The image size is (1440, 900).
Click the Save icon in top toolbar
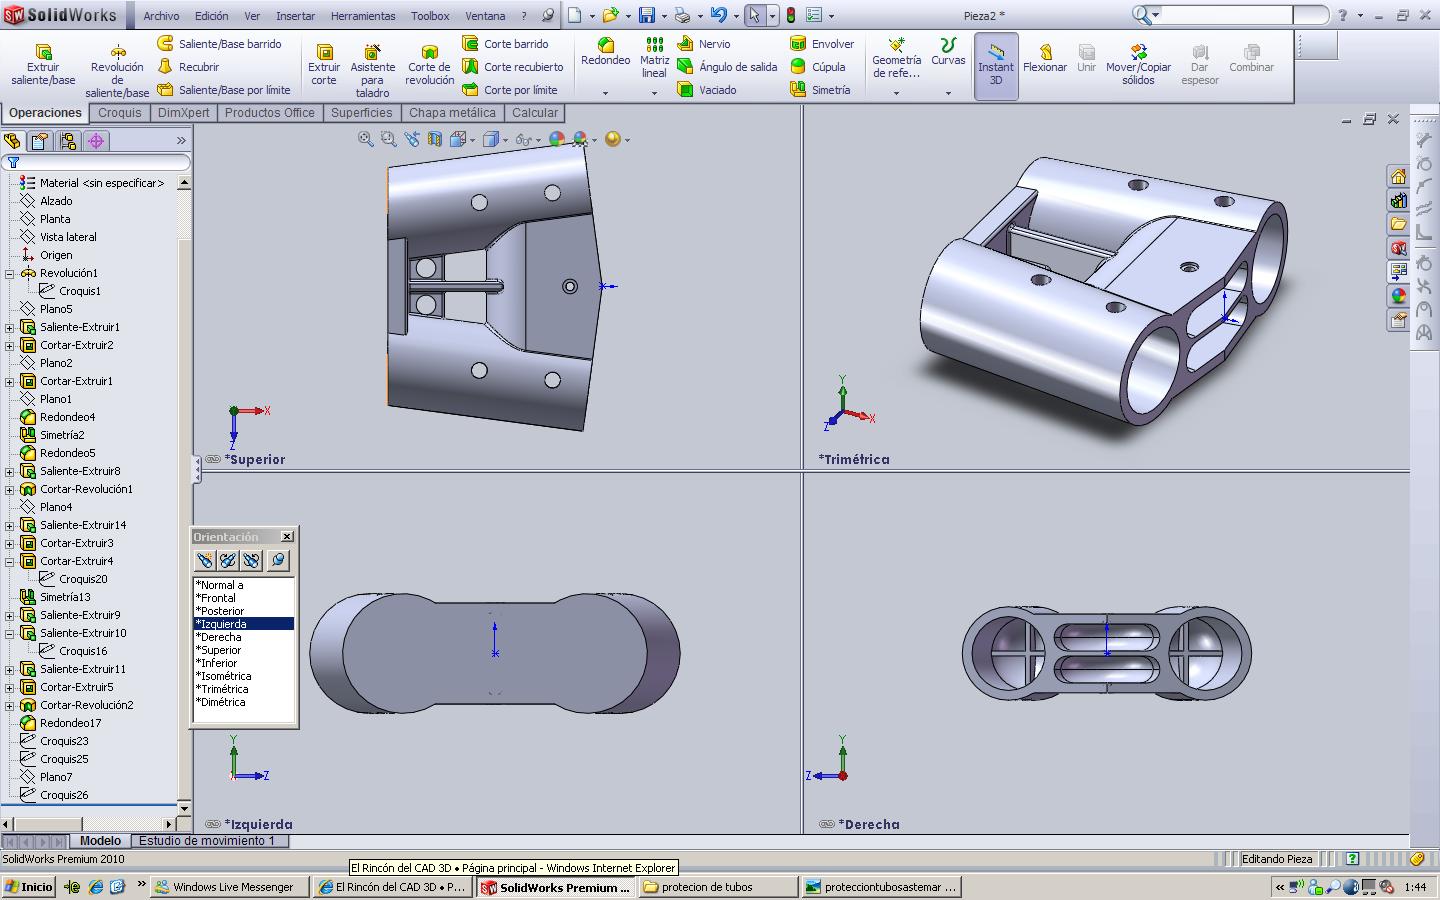point(647,15)
